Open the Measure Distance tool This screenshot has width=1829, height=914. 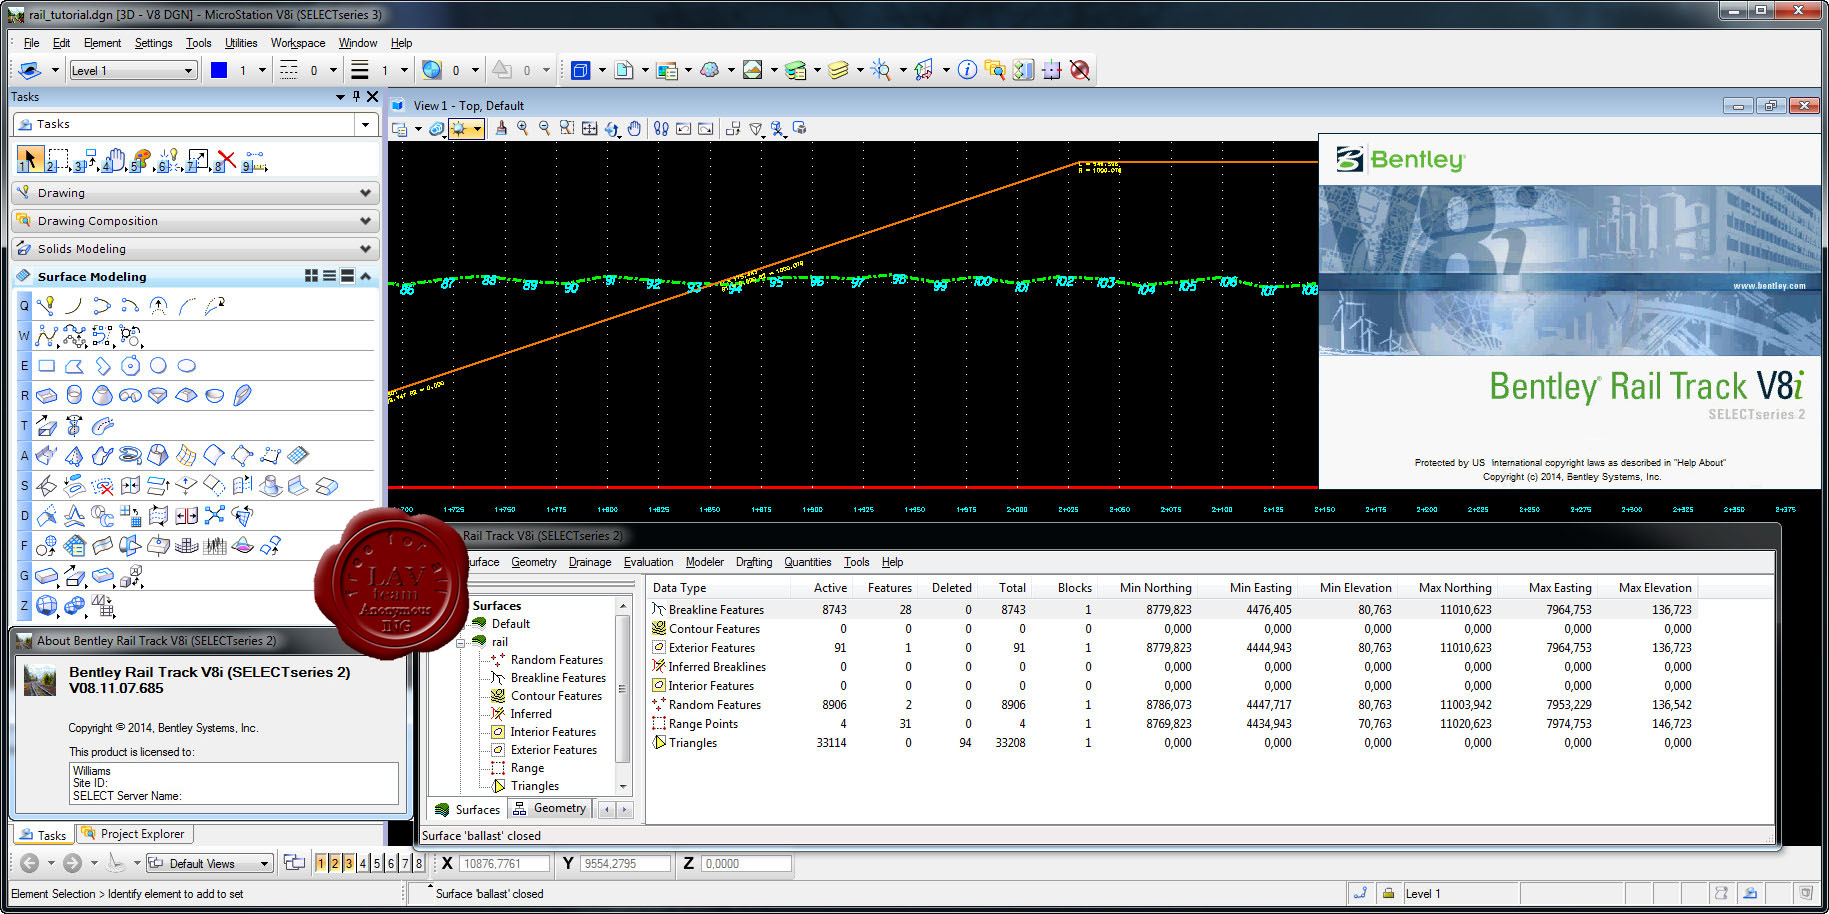(x=254, y=159)
